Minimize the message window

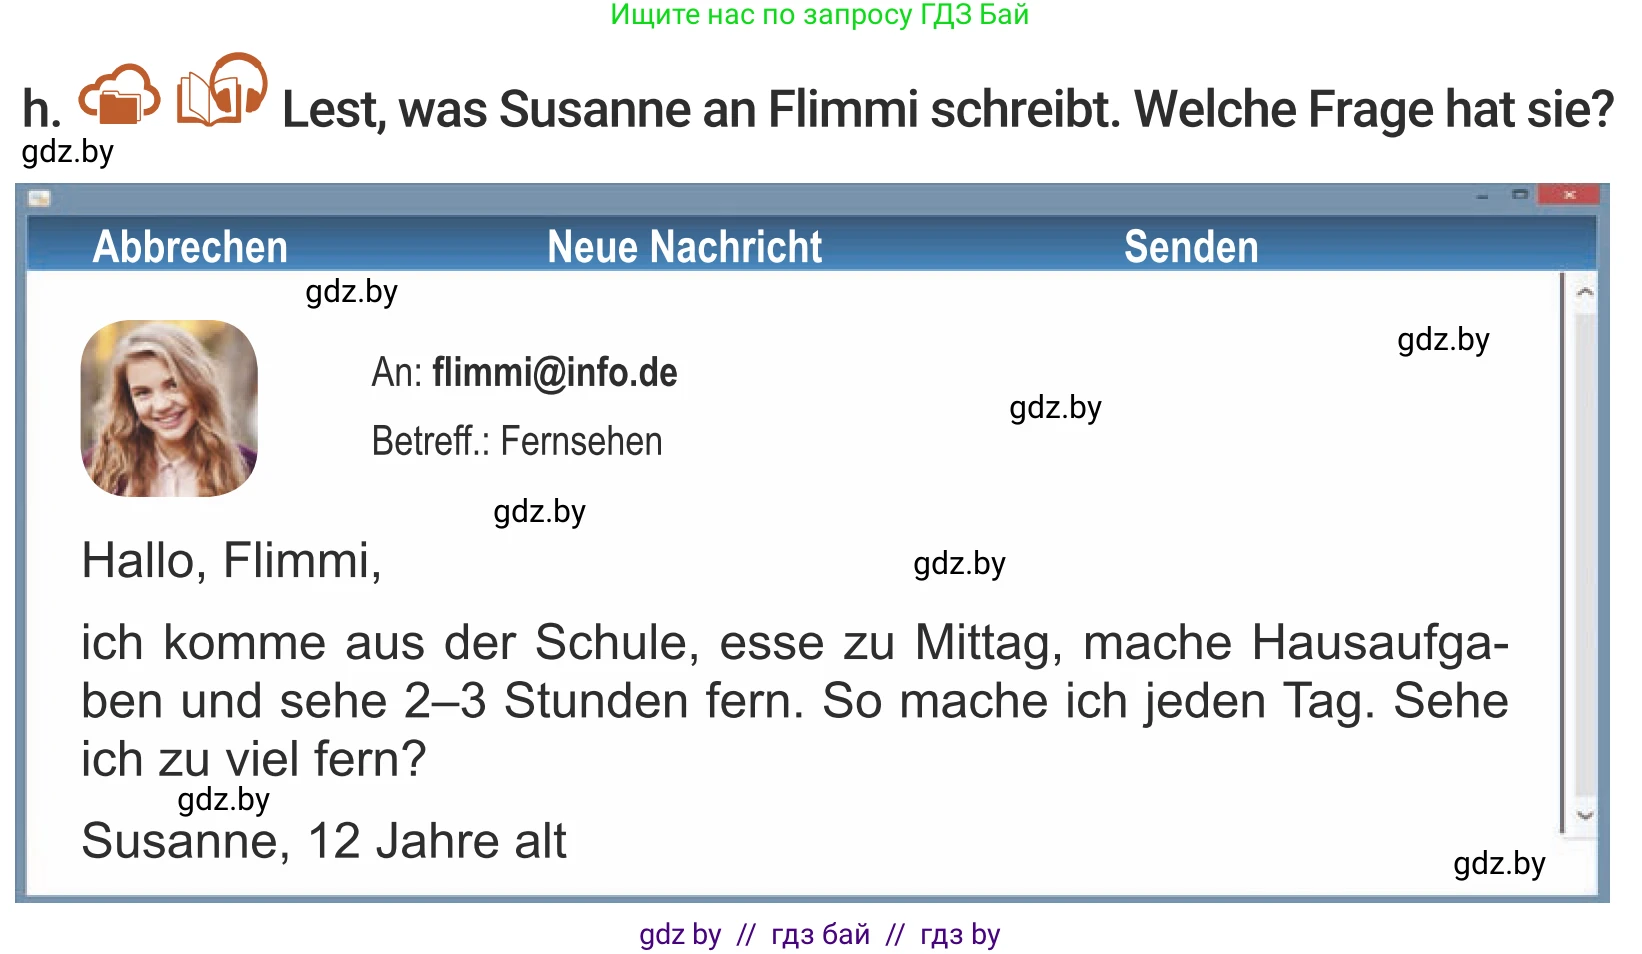point(1482,196)
